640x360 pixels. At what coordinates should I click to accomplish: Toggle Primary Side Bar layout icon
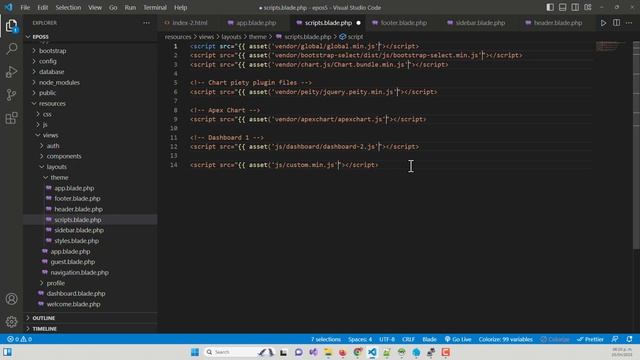(550, 7)
